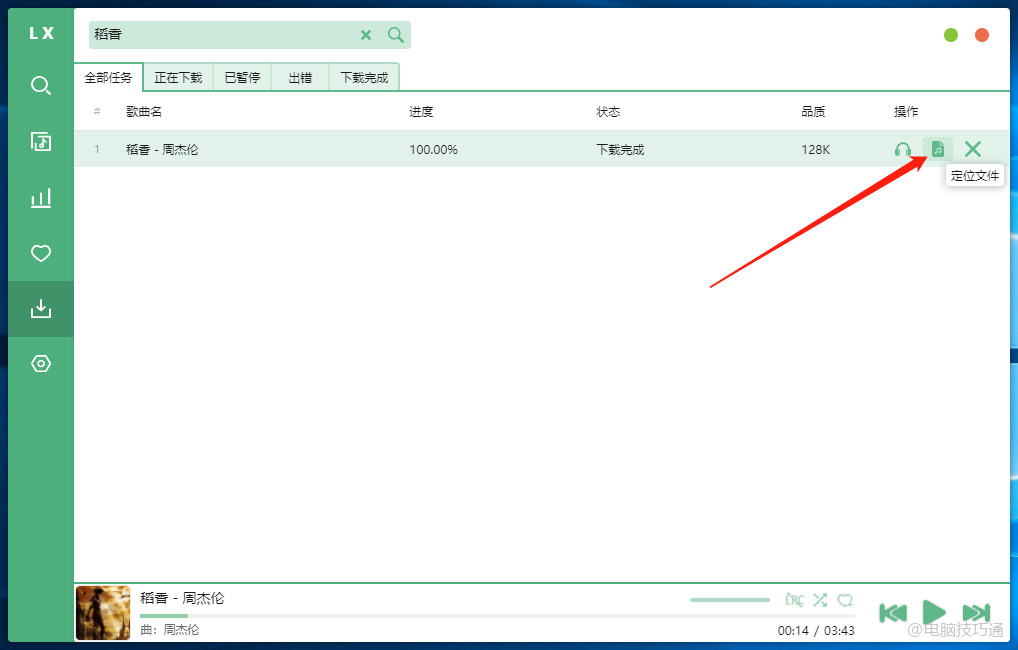Select the 已暂停 tab

pos(242,77)
